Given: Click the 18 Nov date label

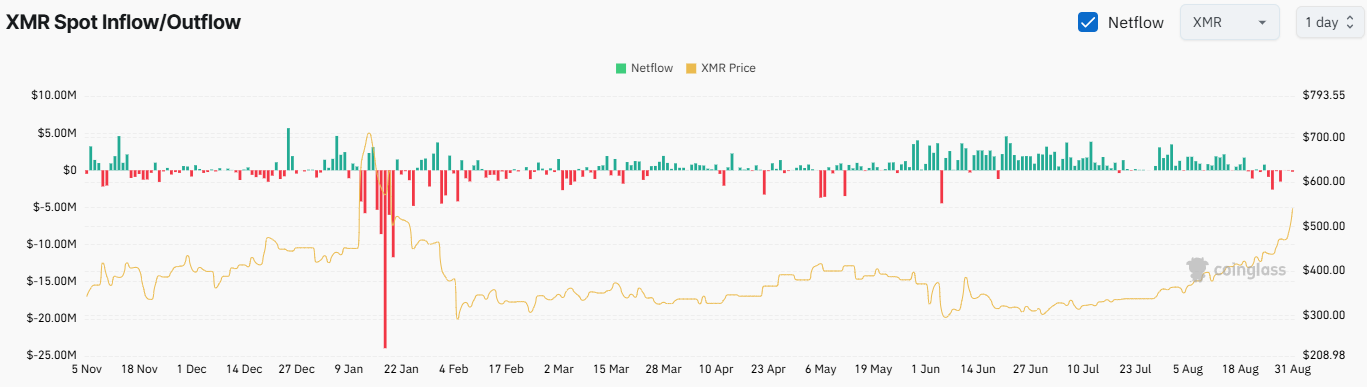Looking at the screenshot, I should 138,369.
